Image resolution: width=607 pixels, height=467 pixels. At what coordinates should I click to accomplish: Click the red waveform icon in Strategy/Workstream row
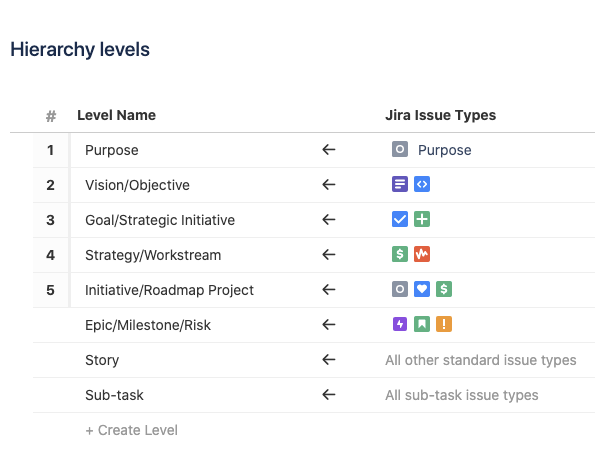pos(422,255)
